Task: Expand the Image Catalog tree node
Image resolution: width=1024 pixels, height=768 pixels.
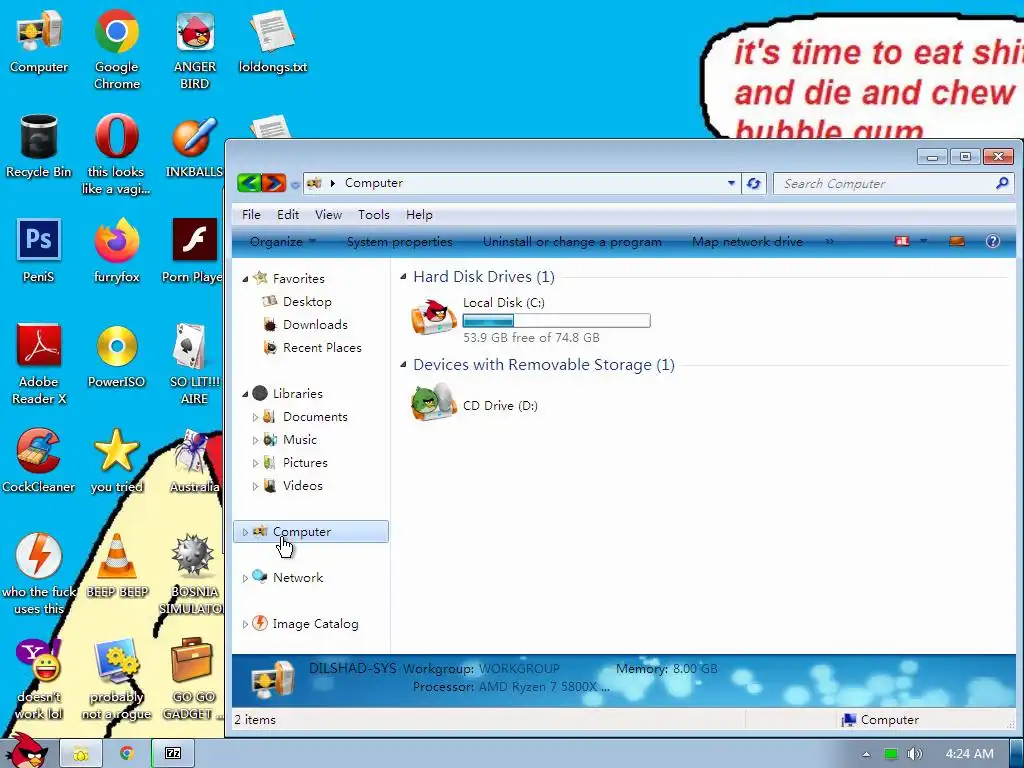Action: click(245, 624)
